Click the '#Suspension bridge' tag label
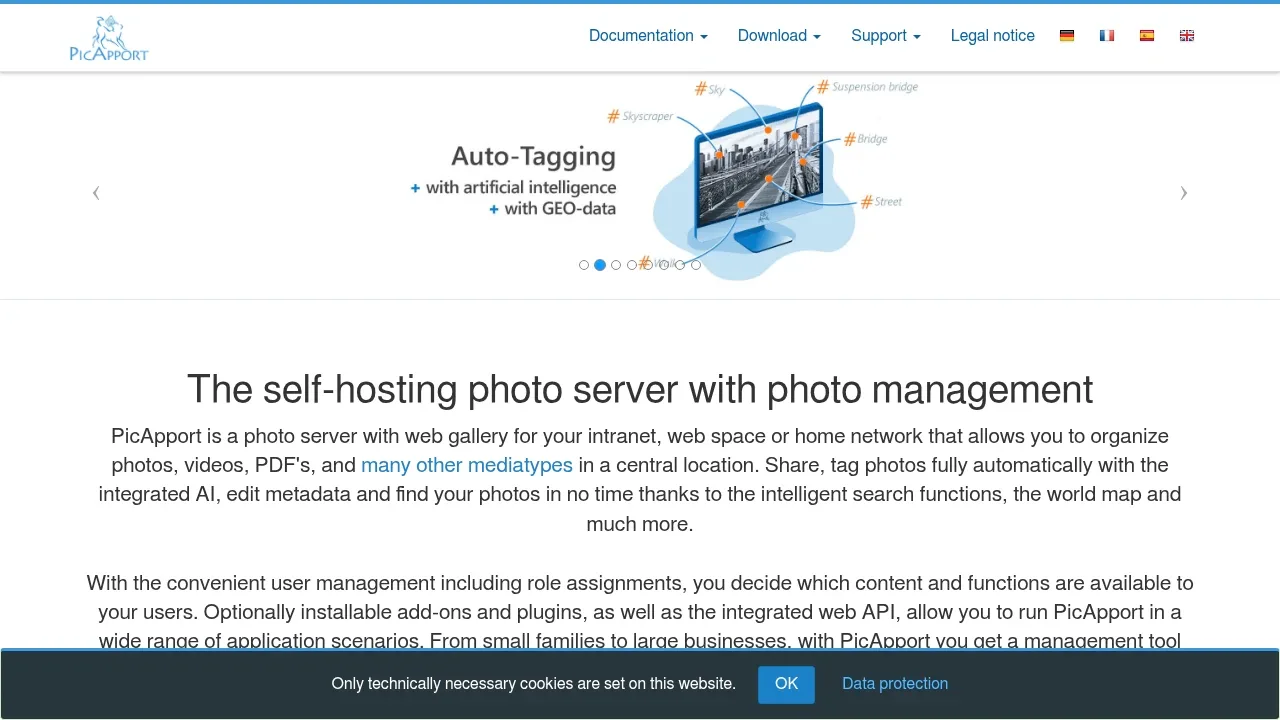Image resolution: width=1280 pixels, height=720 pixels. (x=868, y=87)
